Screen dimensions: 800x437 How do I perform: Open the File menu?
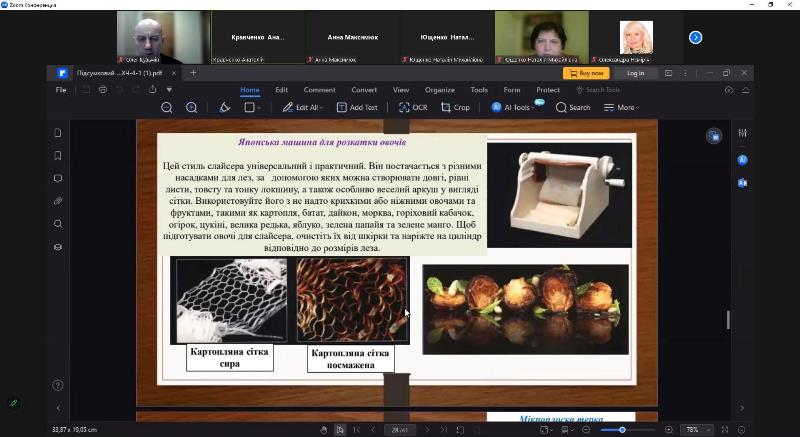61,90
